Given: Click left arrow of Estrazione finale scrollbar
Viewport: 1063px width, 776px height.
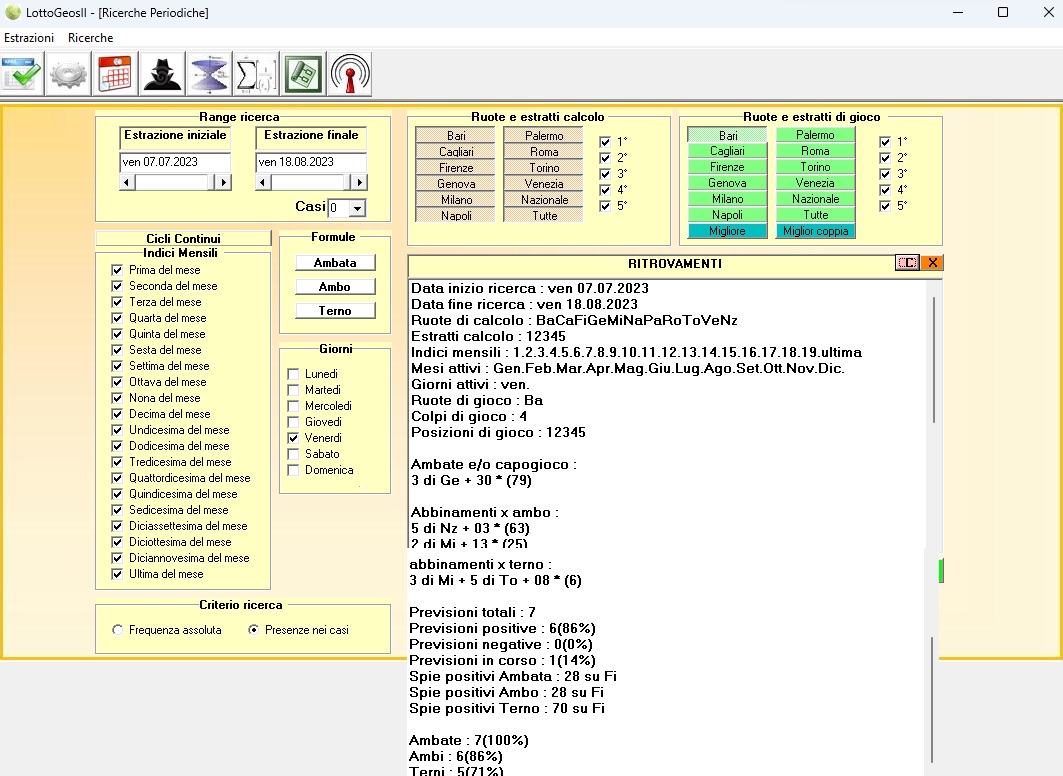Looking at the screenshot, I should 263,182.
